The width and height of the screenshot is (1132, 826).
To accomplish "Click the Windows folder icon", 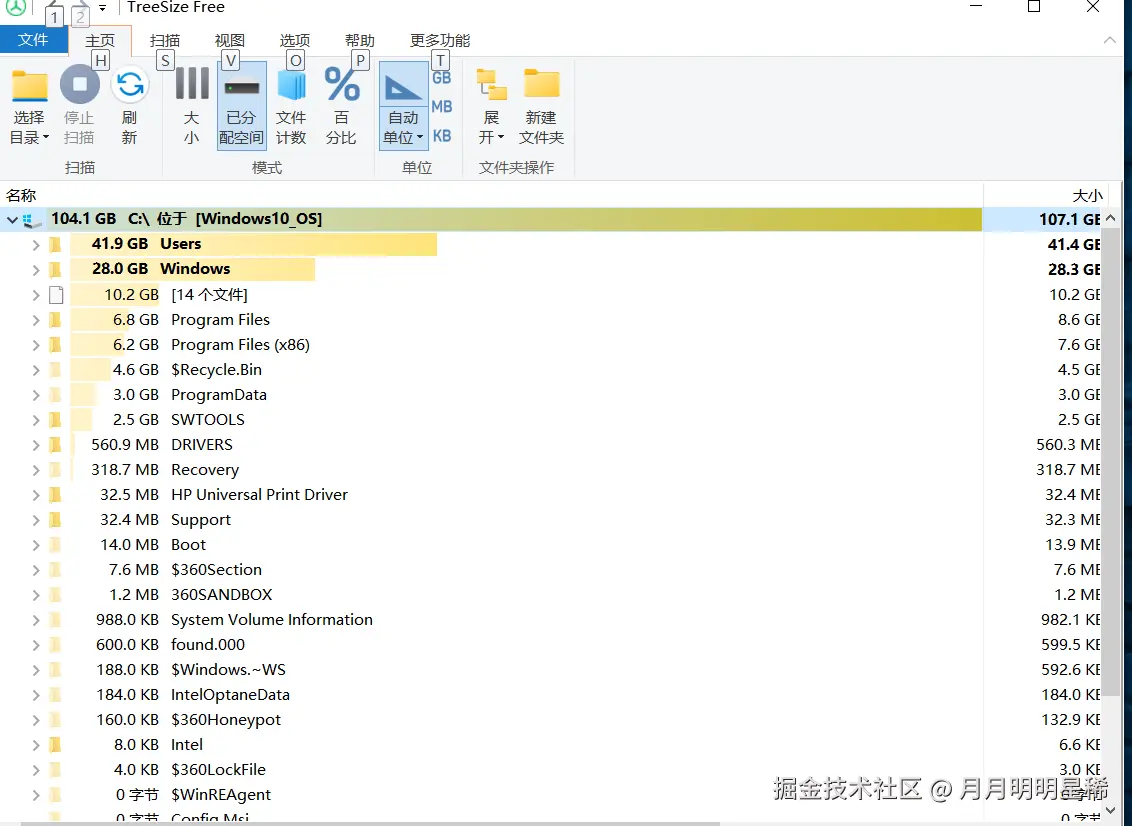I will 56,270.
